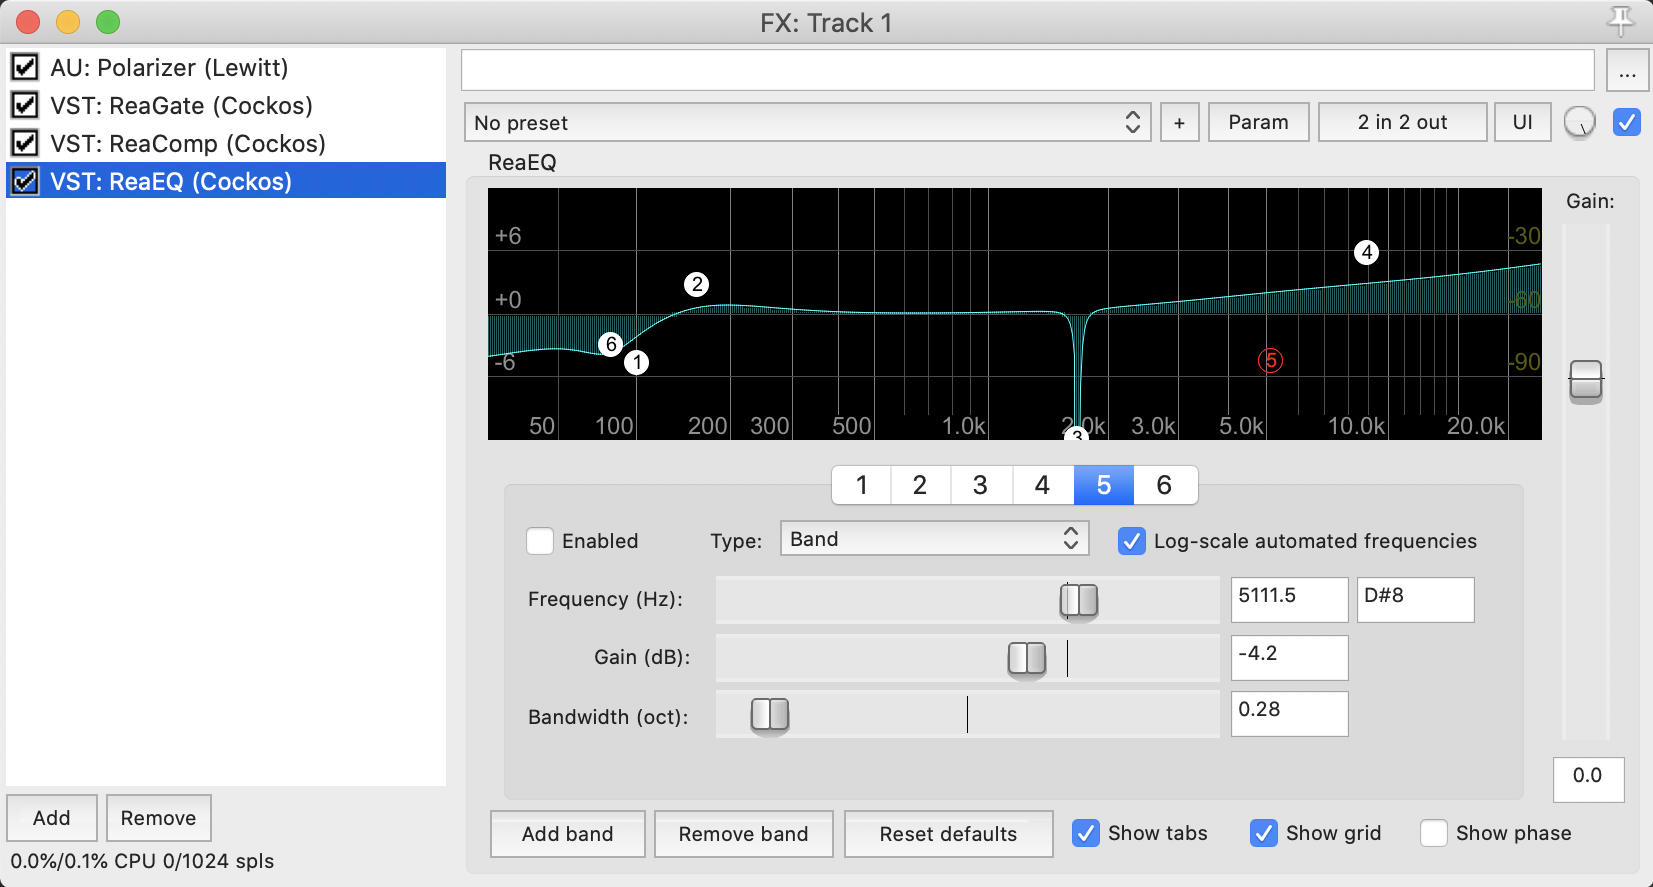1653x887 pixels.
Task: Pin the FX window on top
Action: tap(1620, 20)
